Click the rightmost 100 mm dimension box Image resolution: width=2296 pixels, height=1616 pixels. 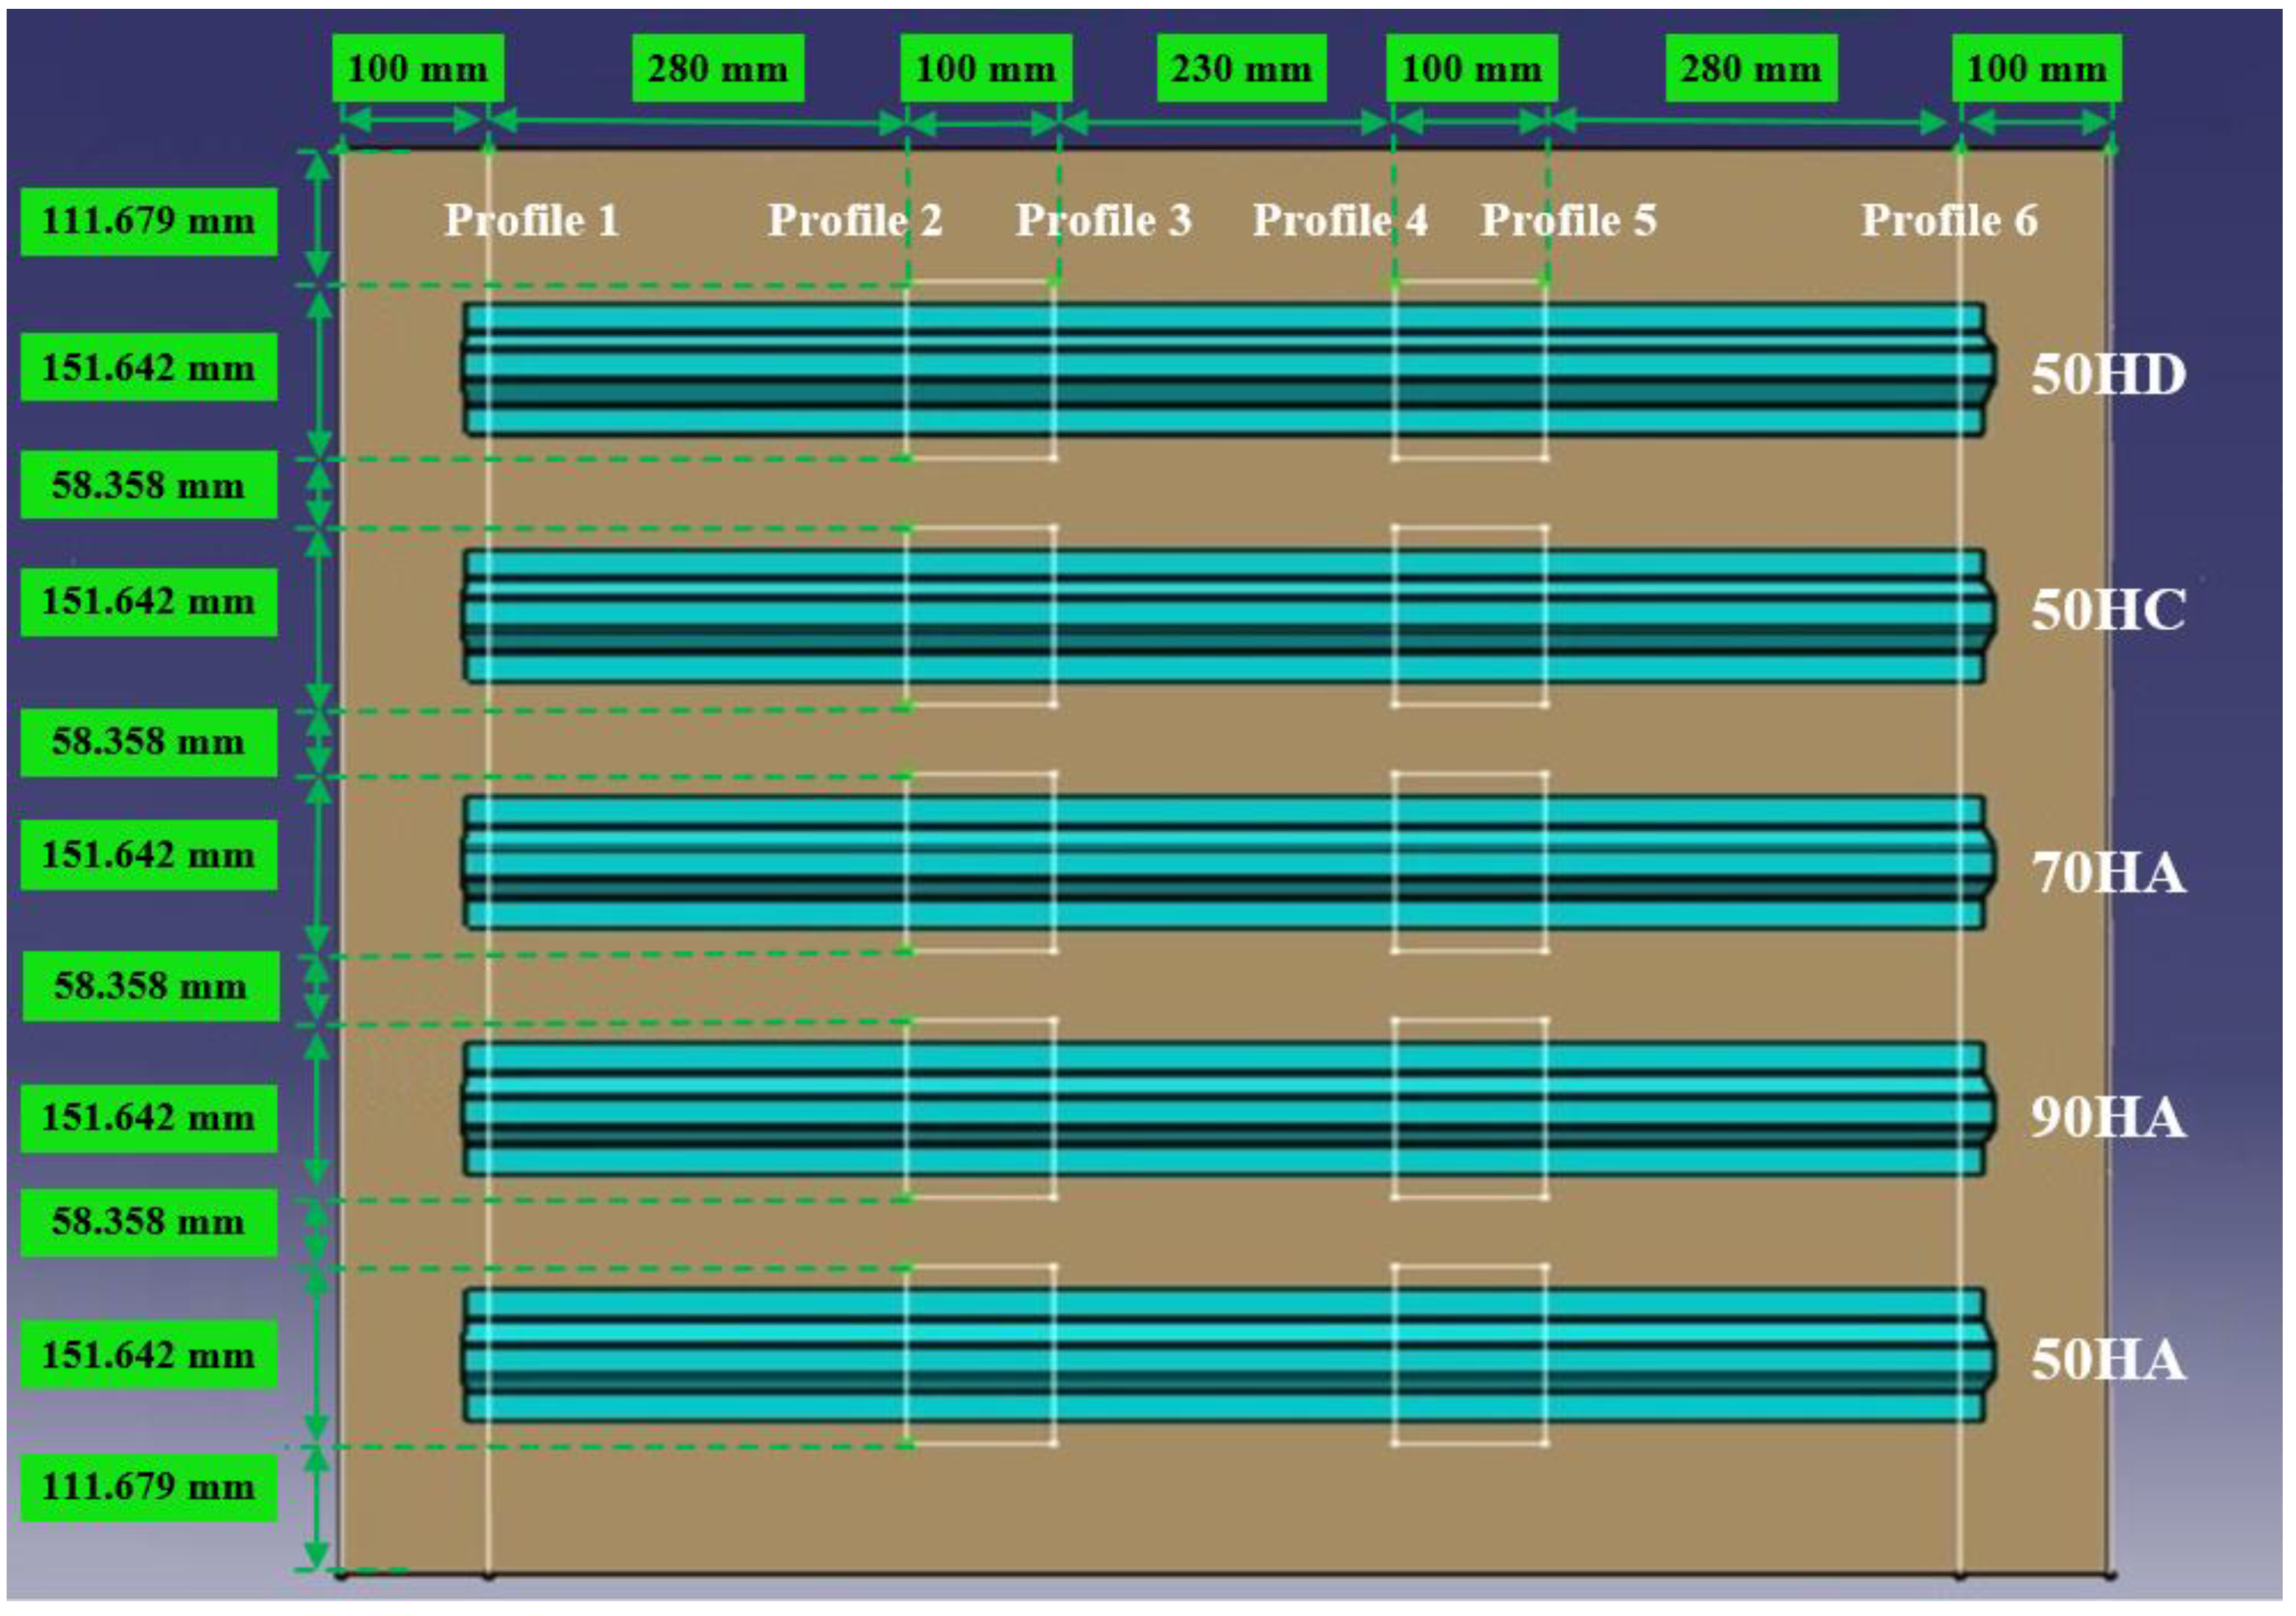click(2036, 69)
